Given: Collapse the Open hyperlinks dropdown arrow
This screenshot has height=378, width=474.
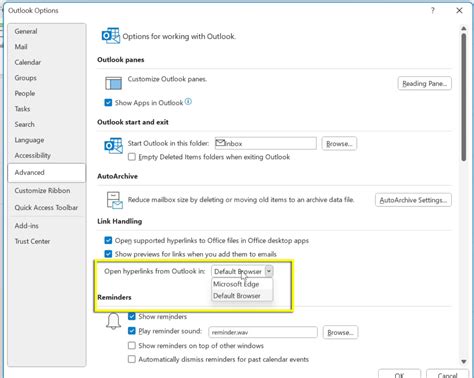Looking at the screenshot, I should (x=269, y=271).
